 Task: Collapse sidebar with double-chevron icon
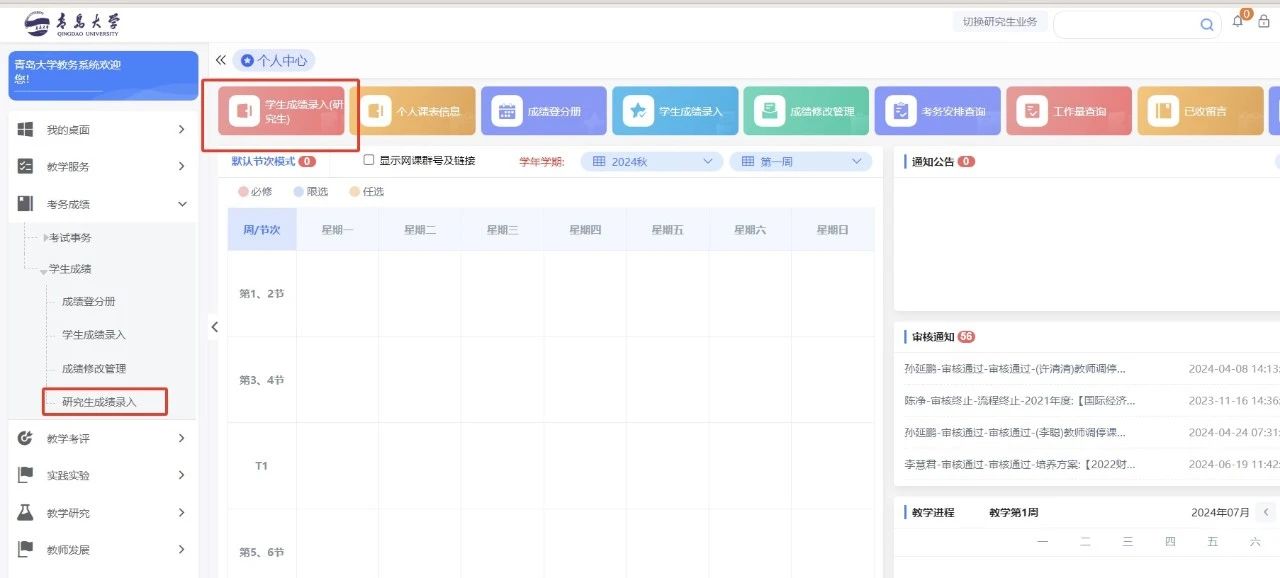[x=221, y=60]
